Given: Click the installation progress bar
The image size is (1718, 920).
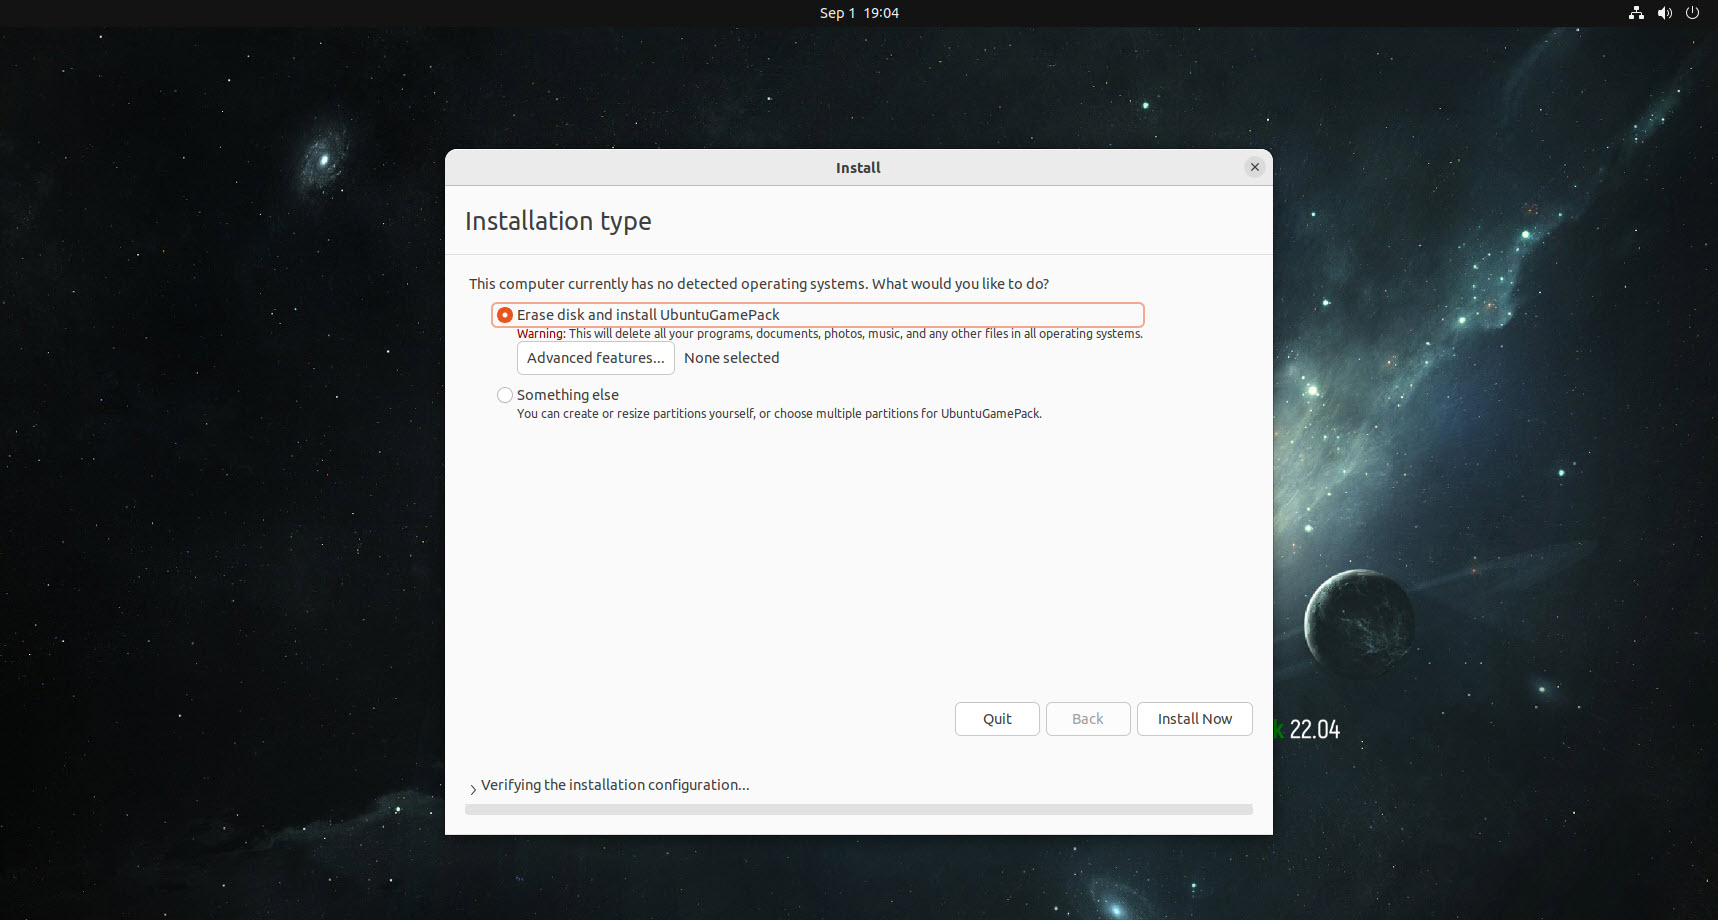Looking at the screenshot, I should pos(858,809).
